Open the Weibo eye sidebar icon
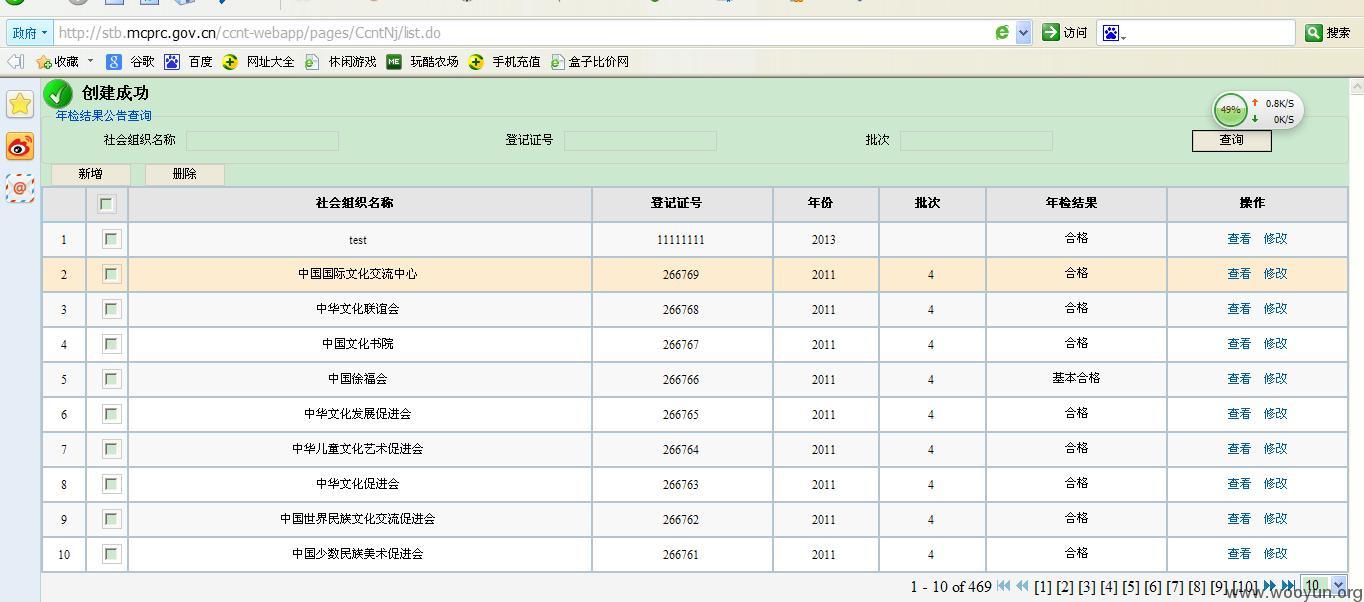This screenshot has width=1364, height=602. click(20, 147)
